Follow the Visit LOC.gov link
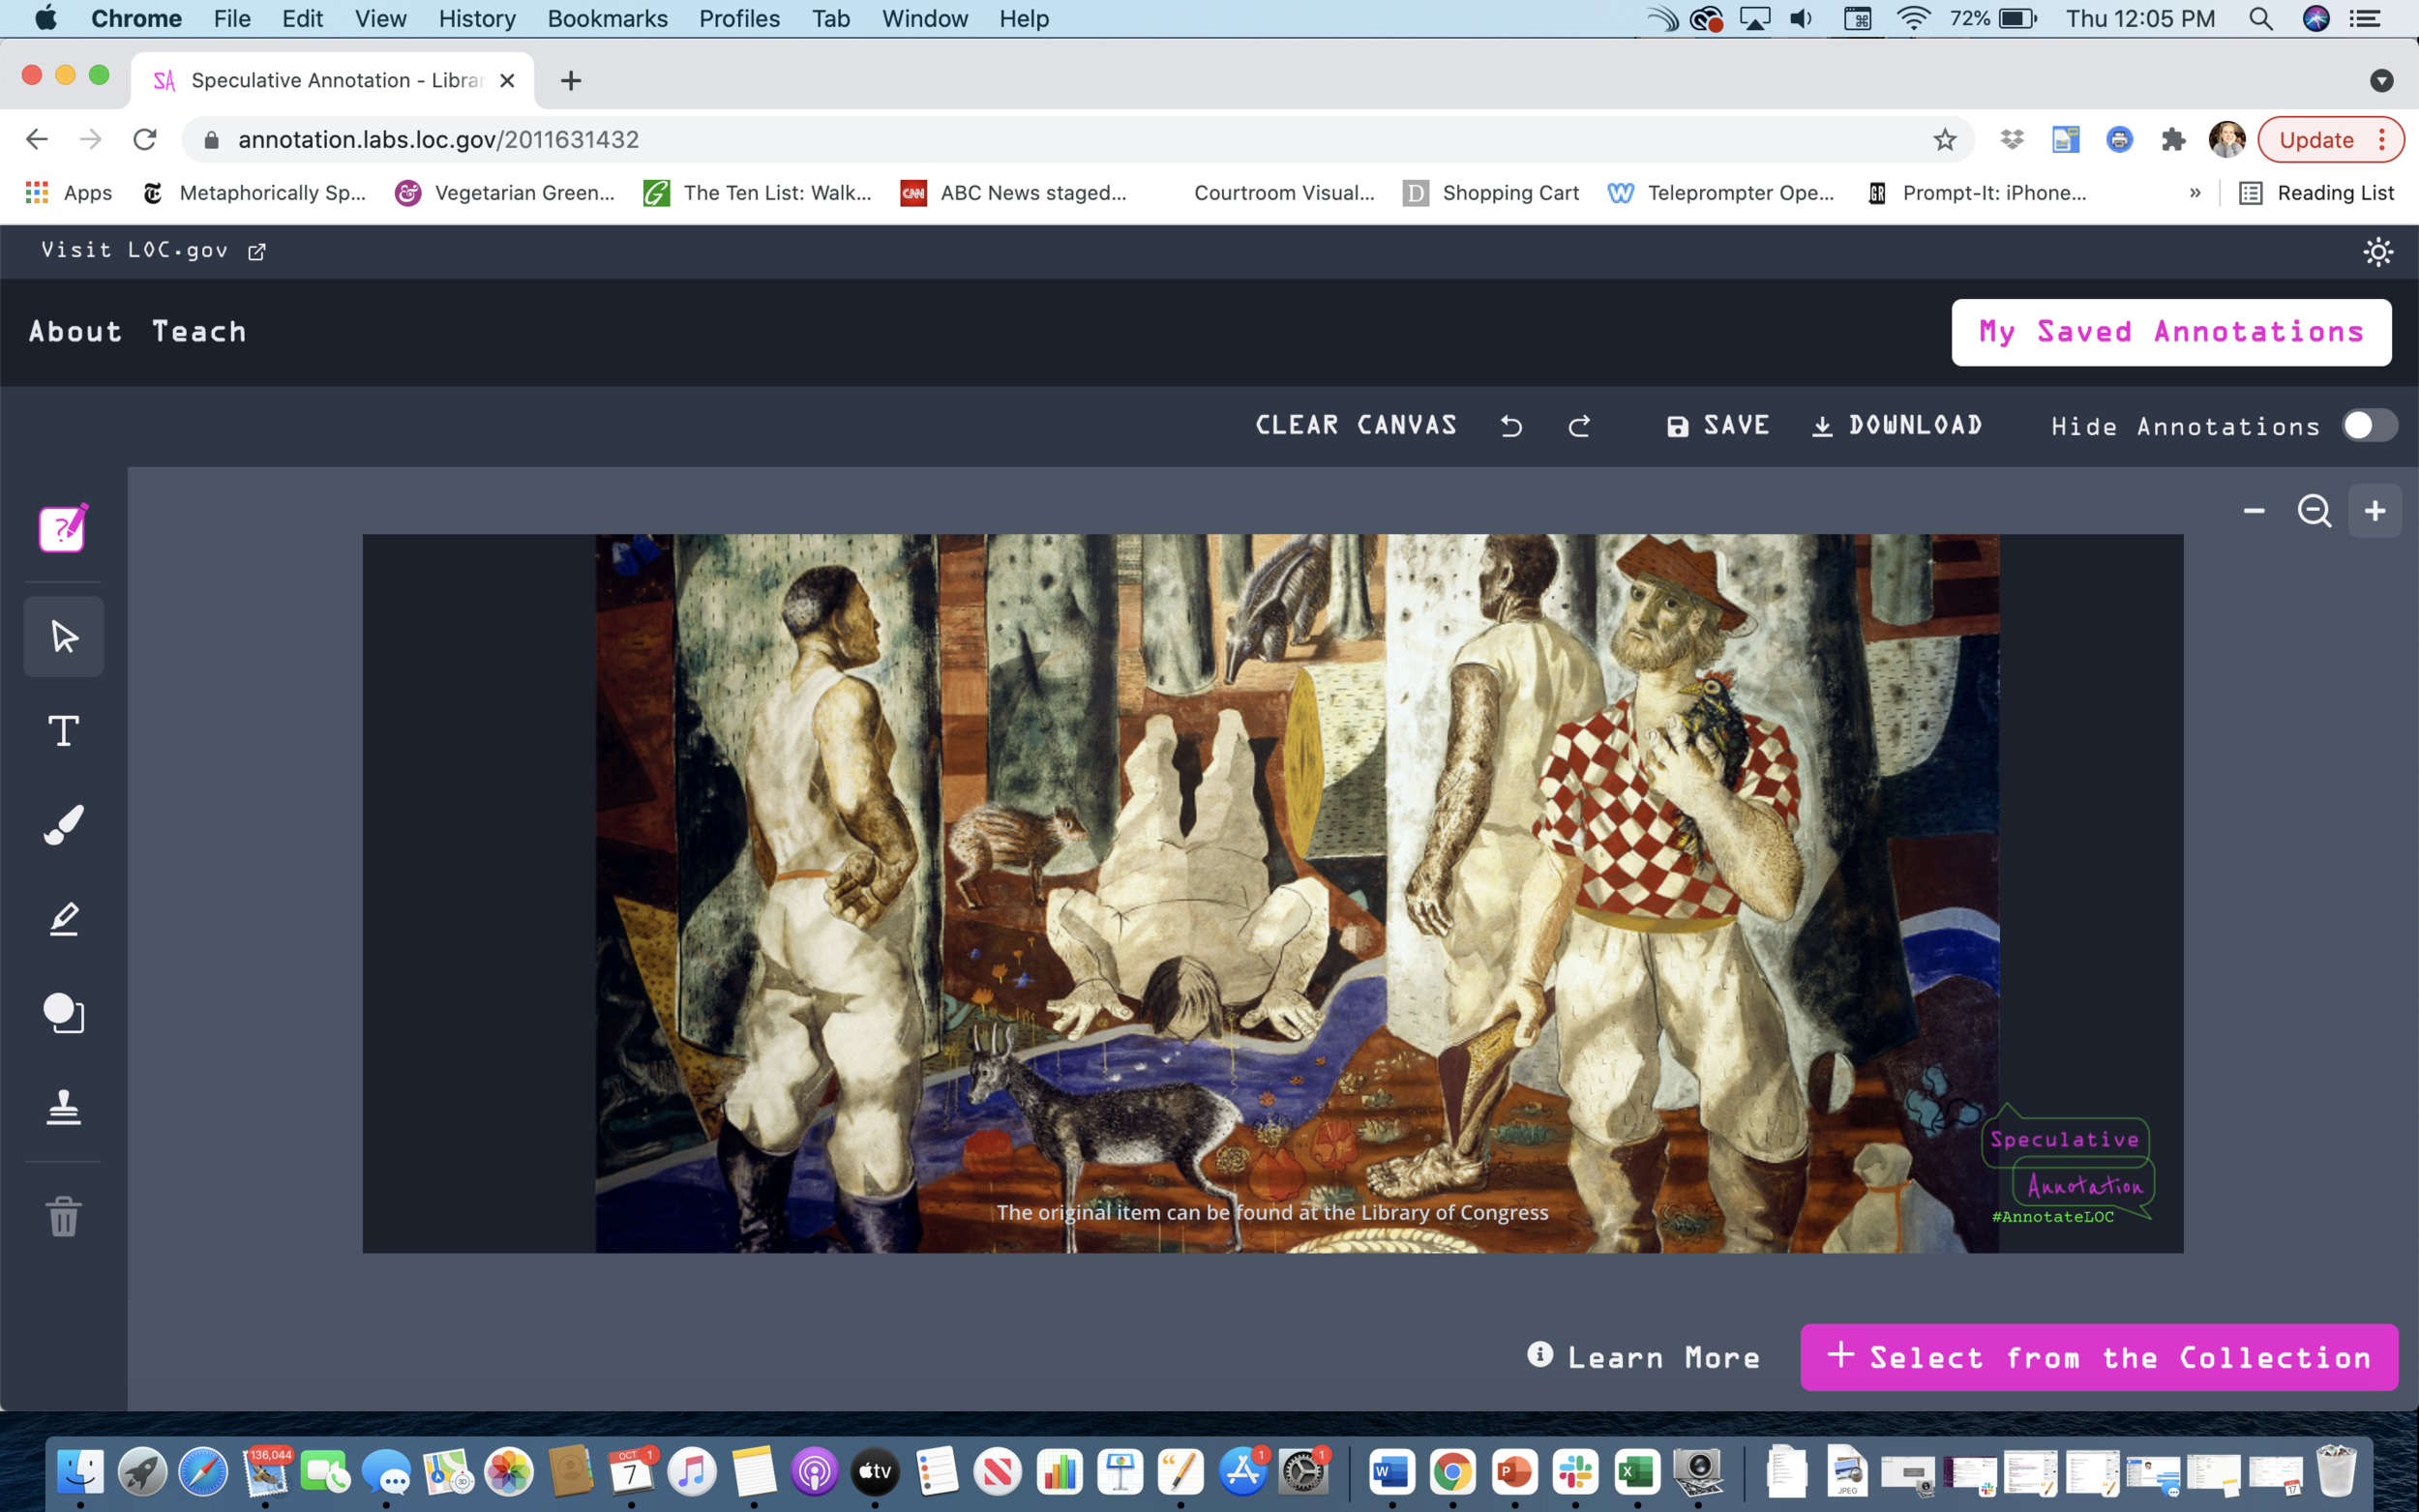The height and width of the screenshot is (1512, 2419). click(x=153, y=250)
